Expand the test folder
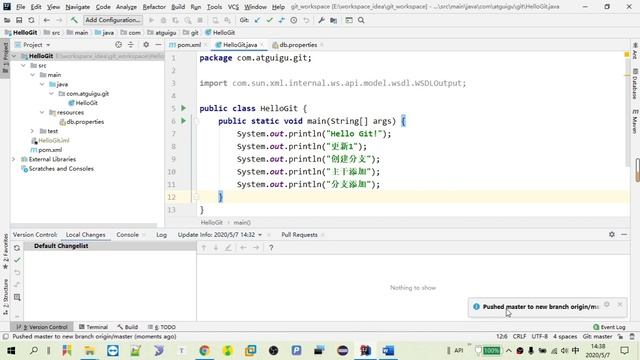 [x=33, y=131]
